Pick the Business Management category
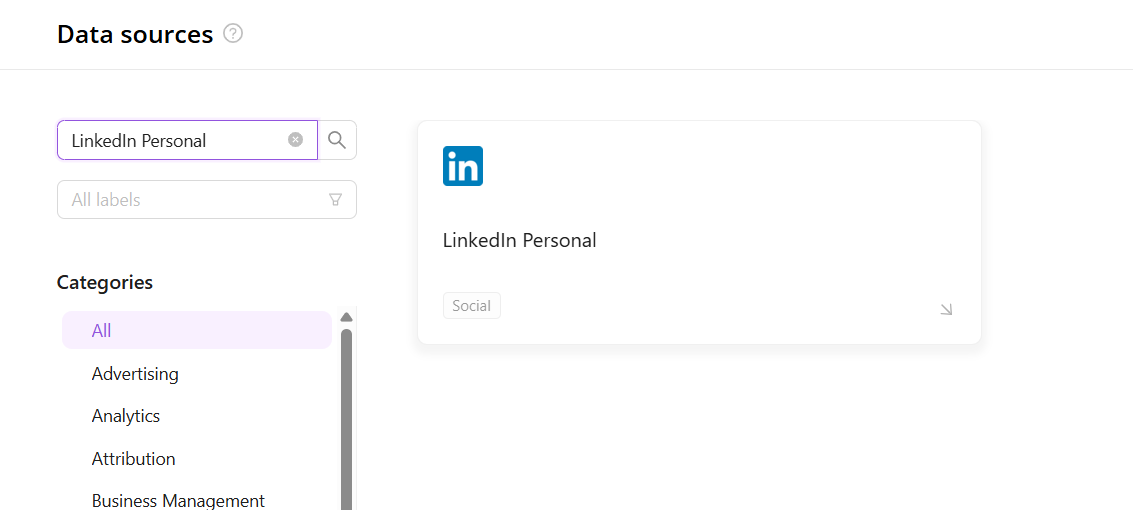This screenshot has width=1133, height=510. [x=178, y=500]
